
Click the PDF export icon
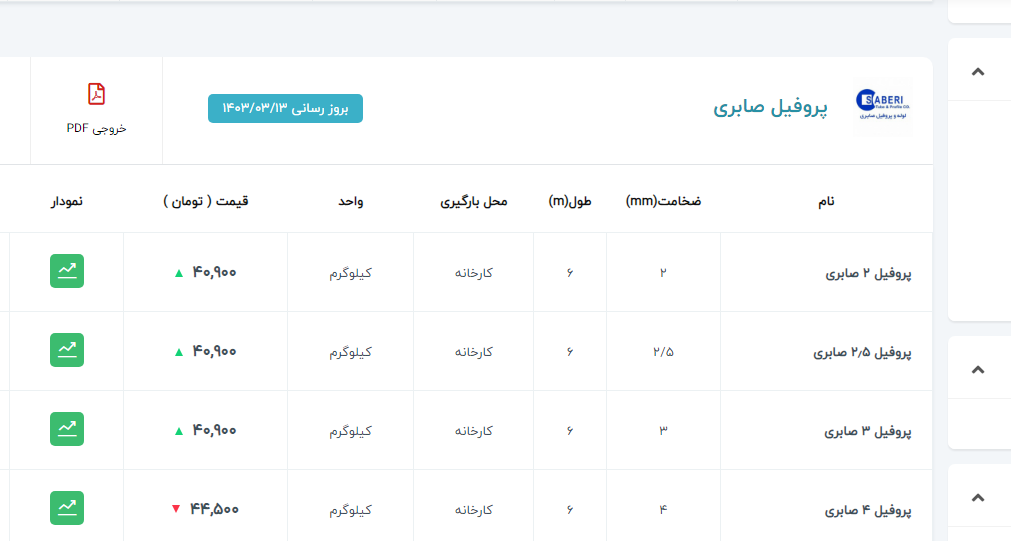96,94
